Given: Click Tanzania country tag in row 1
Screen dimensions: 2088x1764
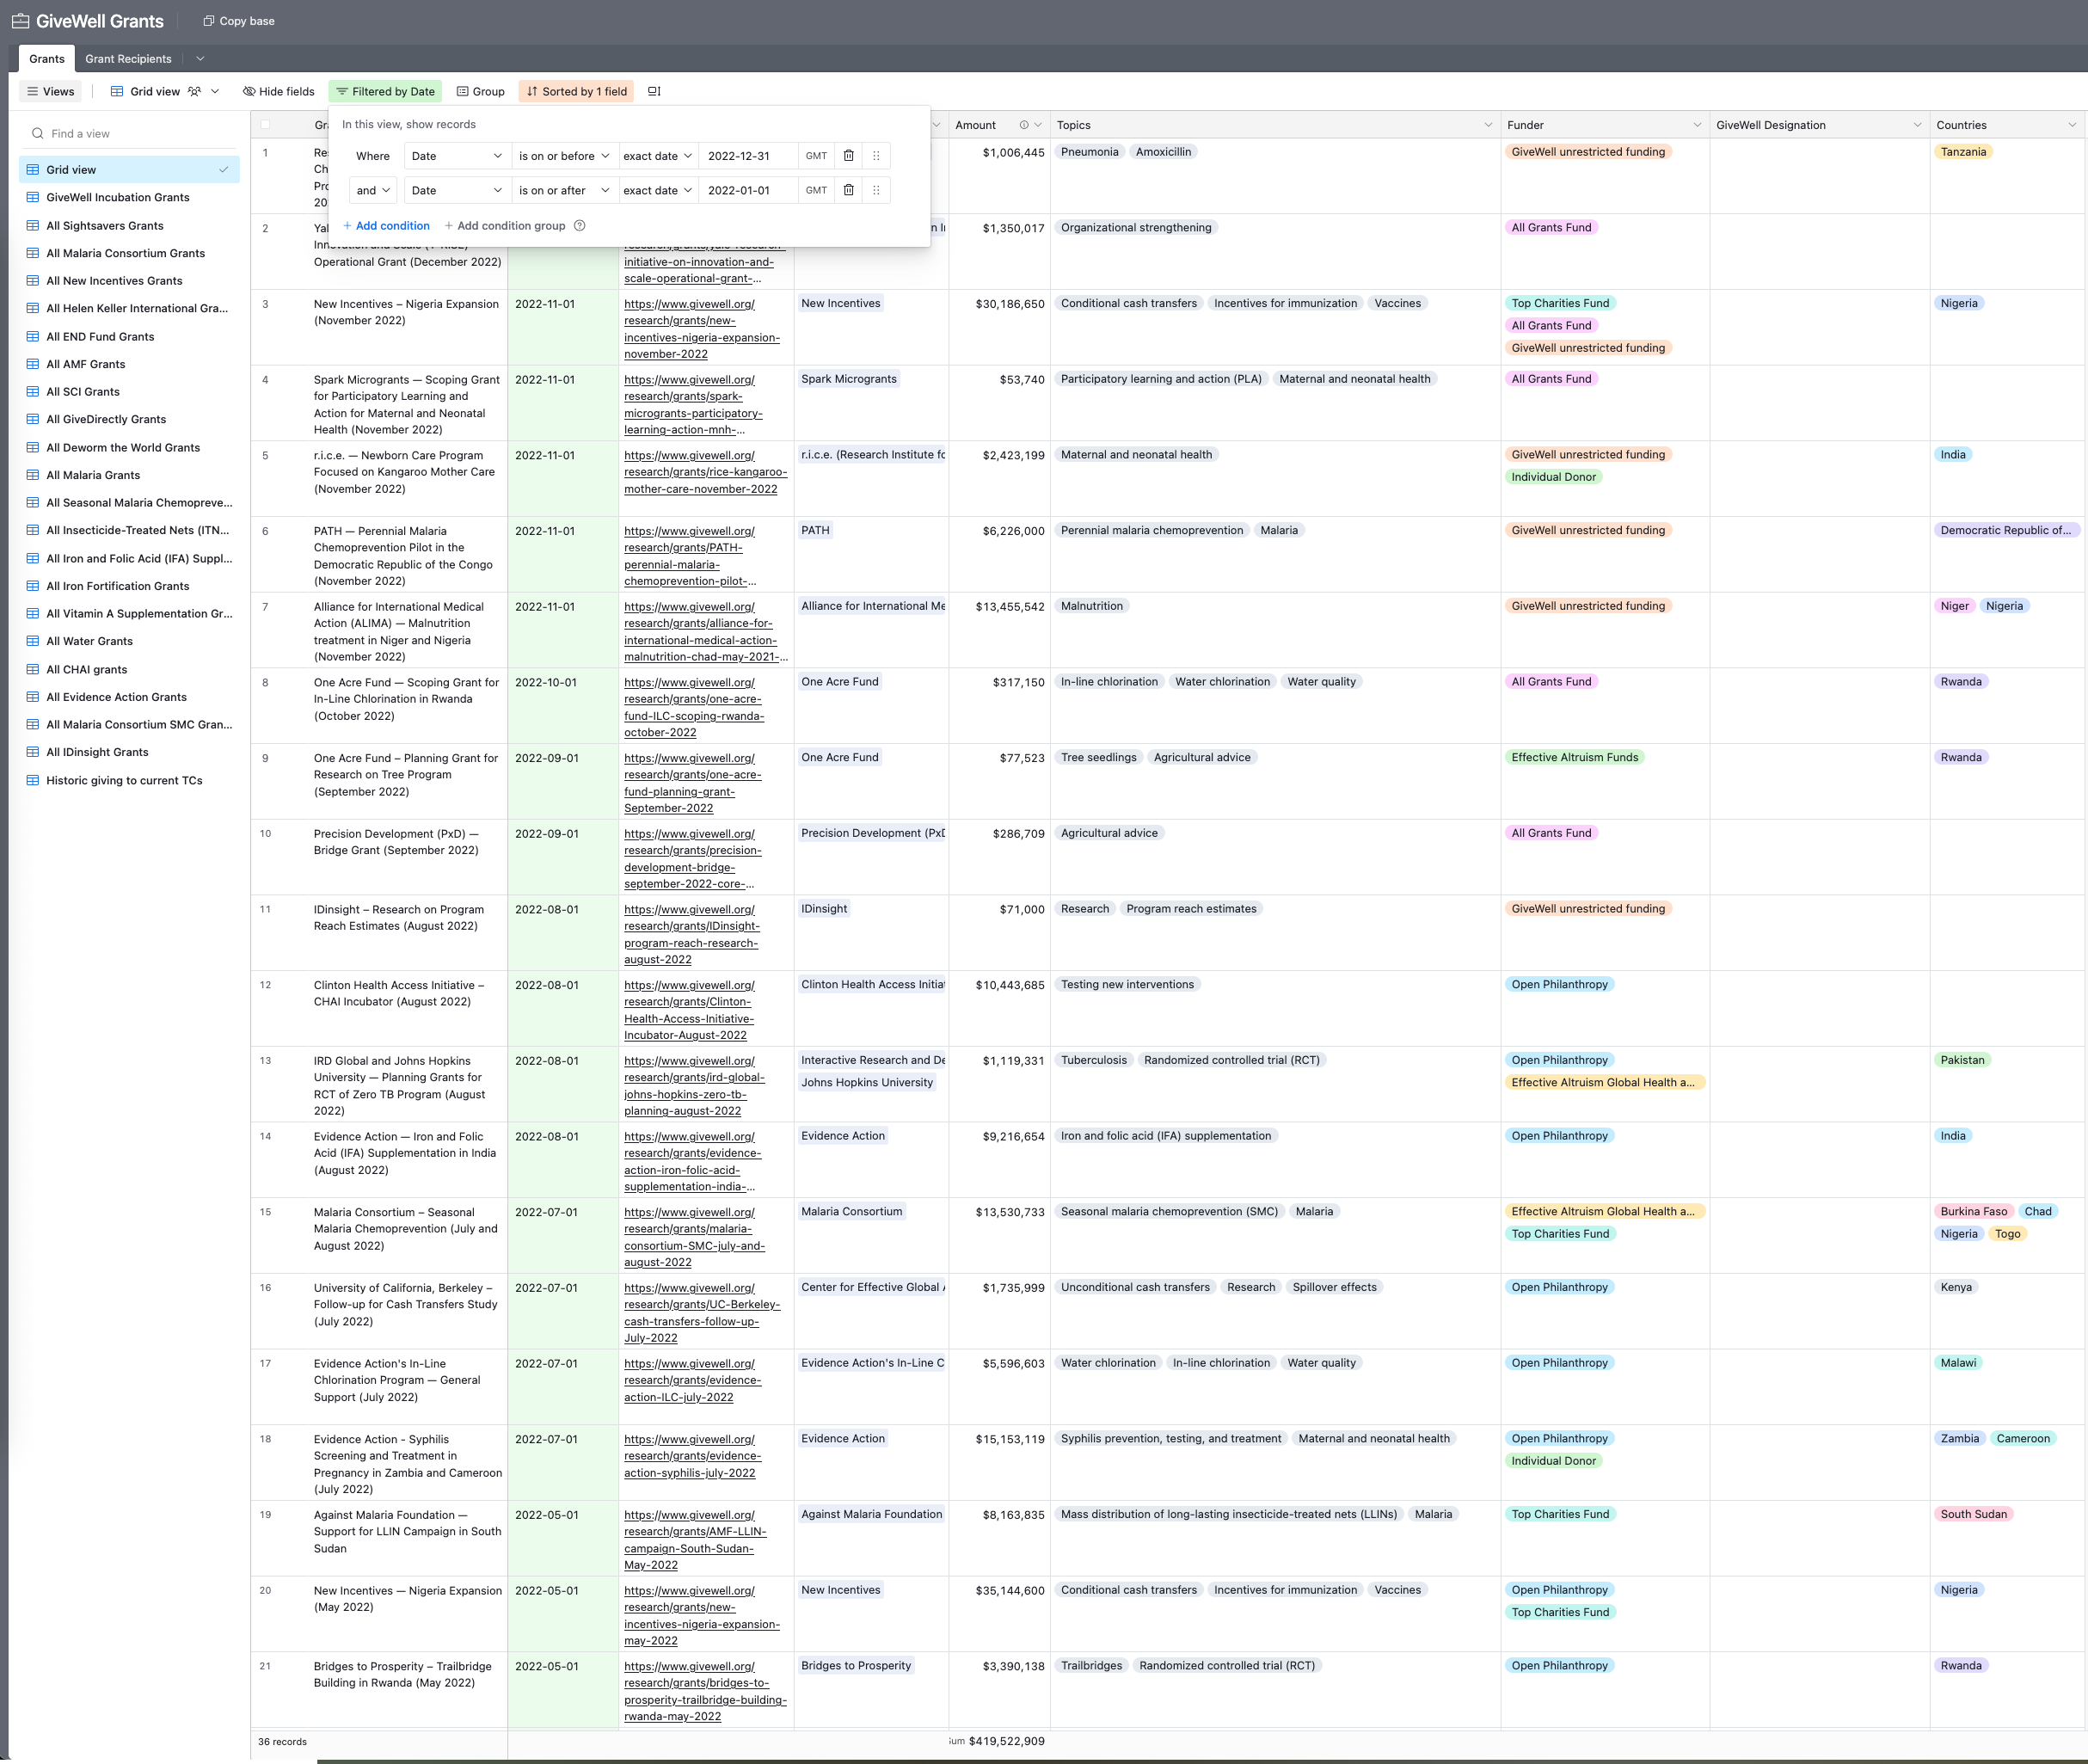Looking at the screenshot, I should [1963, 152].
